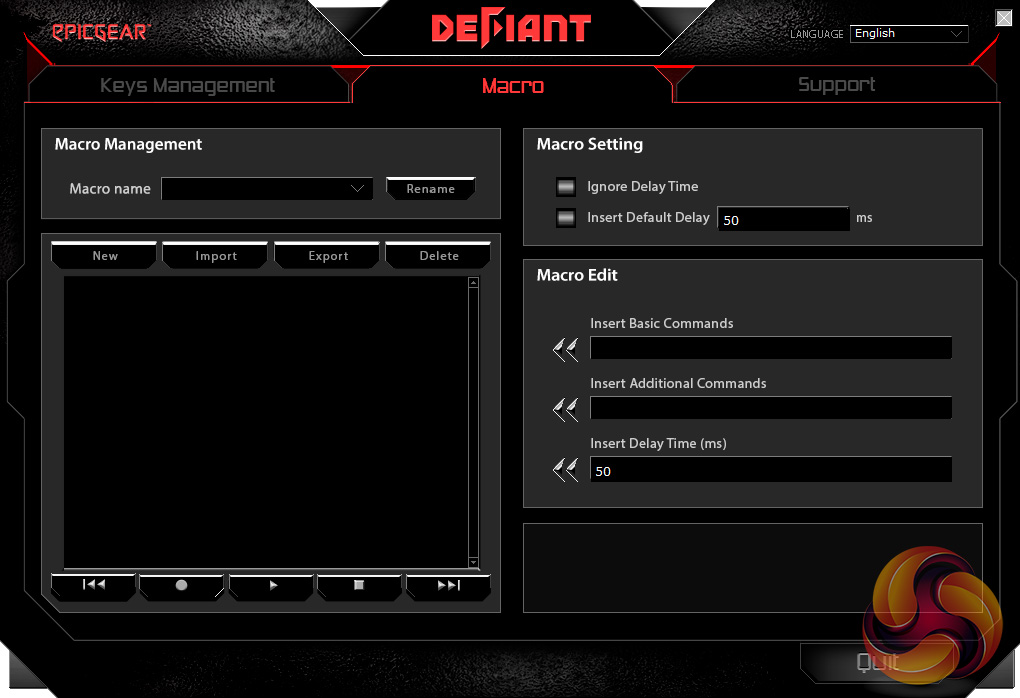
Task: Toggle Insert Default Delay checkbox
Action: pyautogui.click(x=566, y=218)
